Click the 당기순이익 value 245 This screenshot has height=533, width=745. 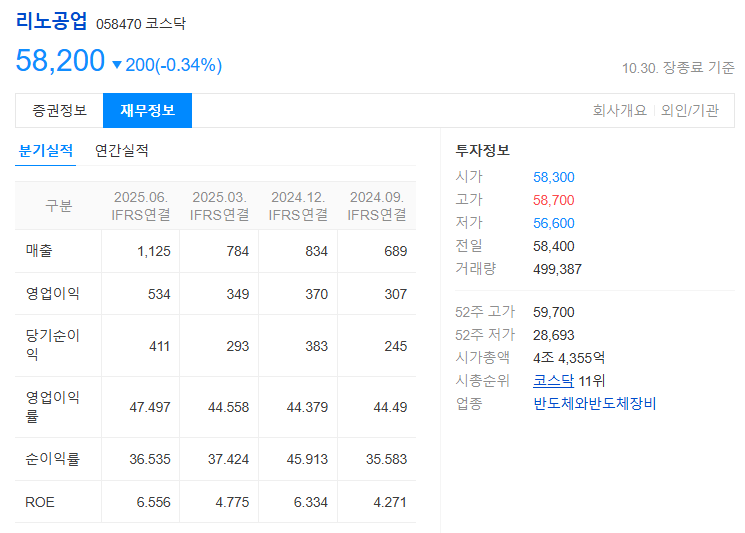pos(395,346)
